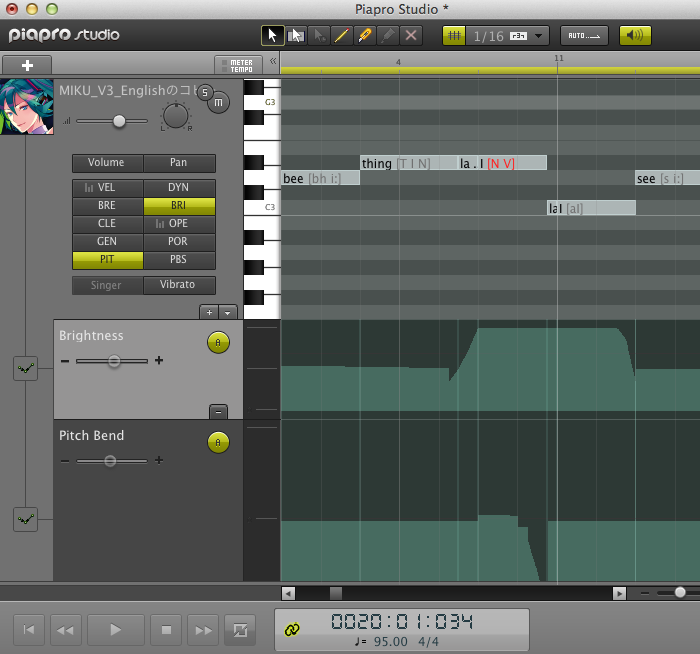Select the Volume parameter button
The width and height of the screenshot is (700, 654).
[x=108, y=163]
